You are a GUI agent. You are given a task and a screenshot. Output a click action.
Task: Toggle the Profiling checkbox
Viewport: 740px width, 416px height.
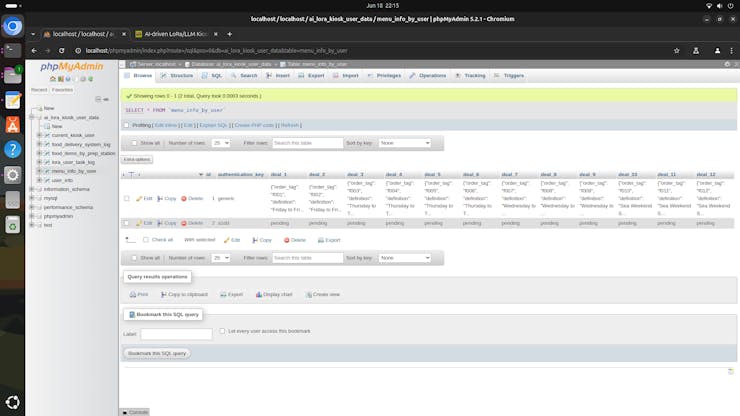[x=126, y=125]
